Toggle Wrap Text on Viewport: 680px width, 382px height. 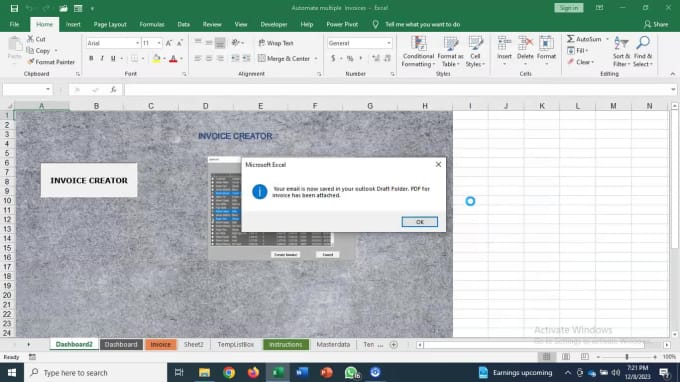(x=276, y=43)
